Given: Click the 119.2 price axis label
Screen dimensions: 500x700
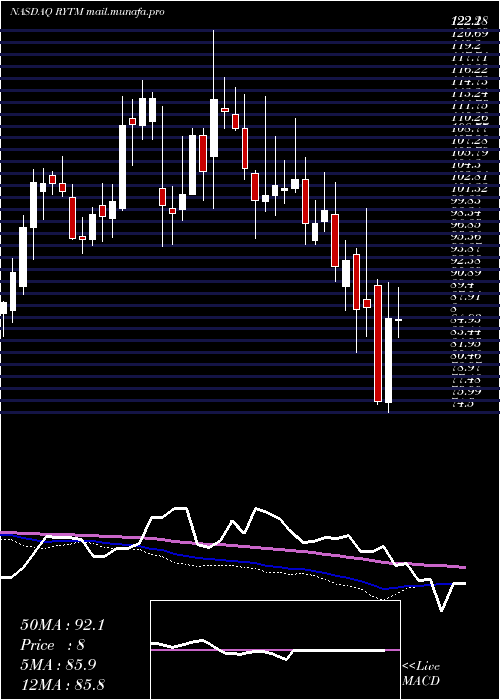Looking at the screenshot, I should pyautogui.click(x=466, y=45).
